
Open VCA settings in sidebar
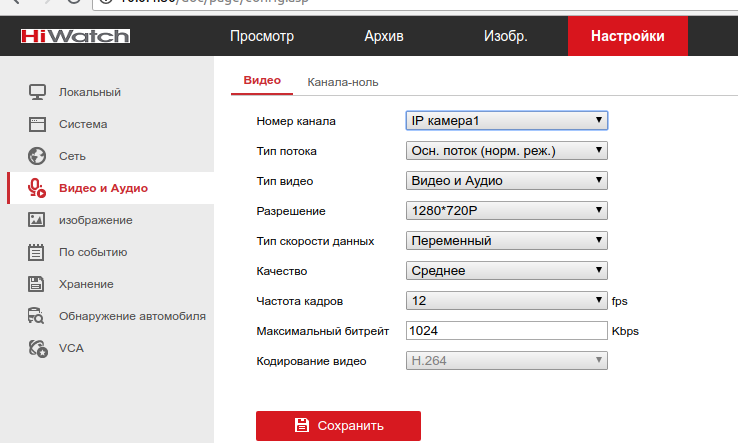point(72,348)
